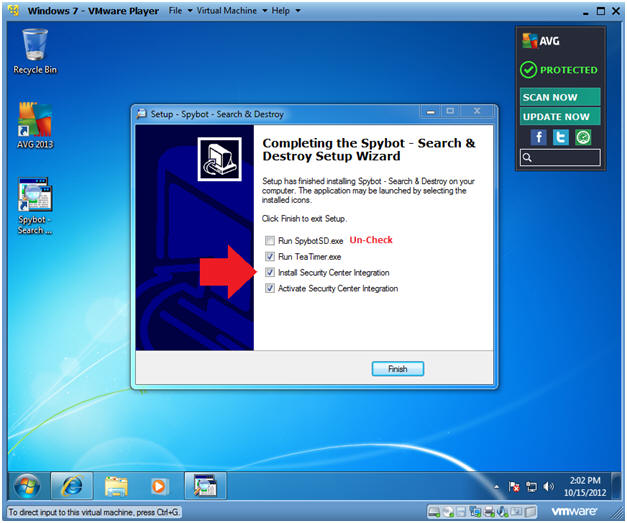
Task: Click the green PROTECTED checkmark icon
Action: click(528, 70)
